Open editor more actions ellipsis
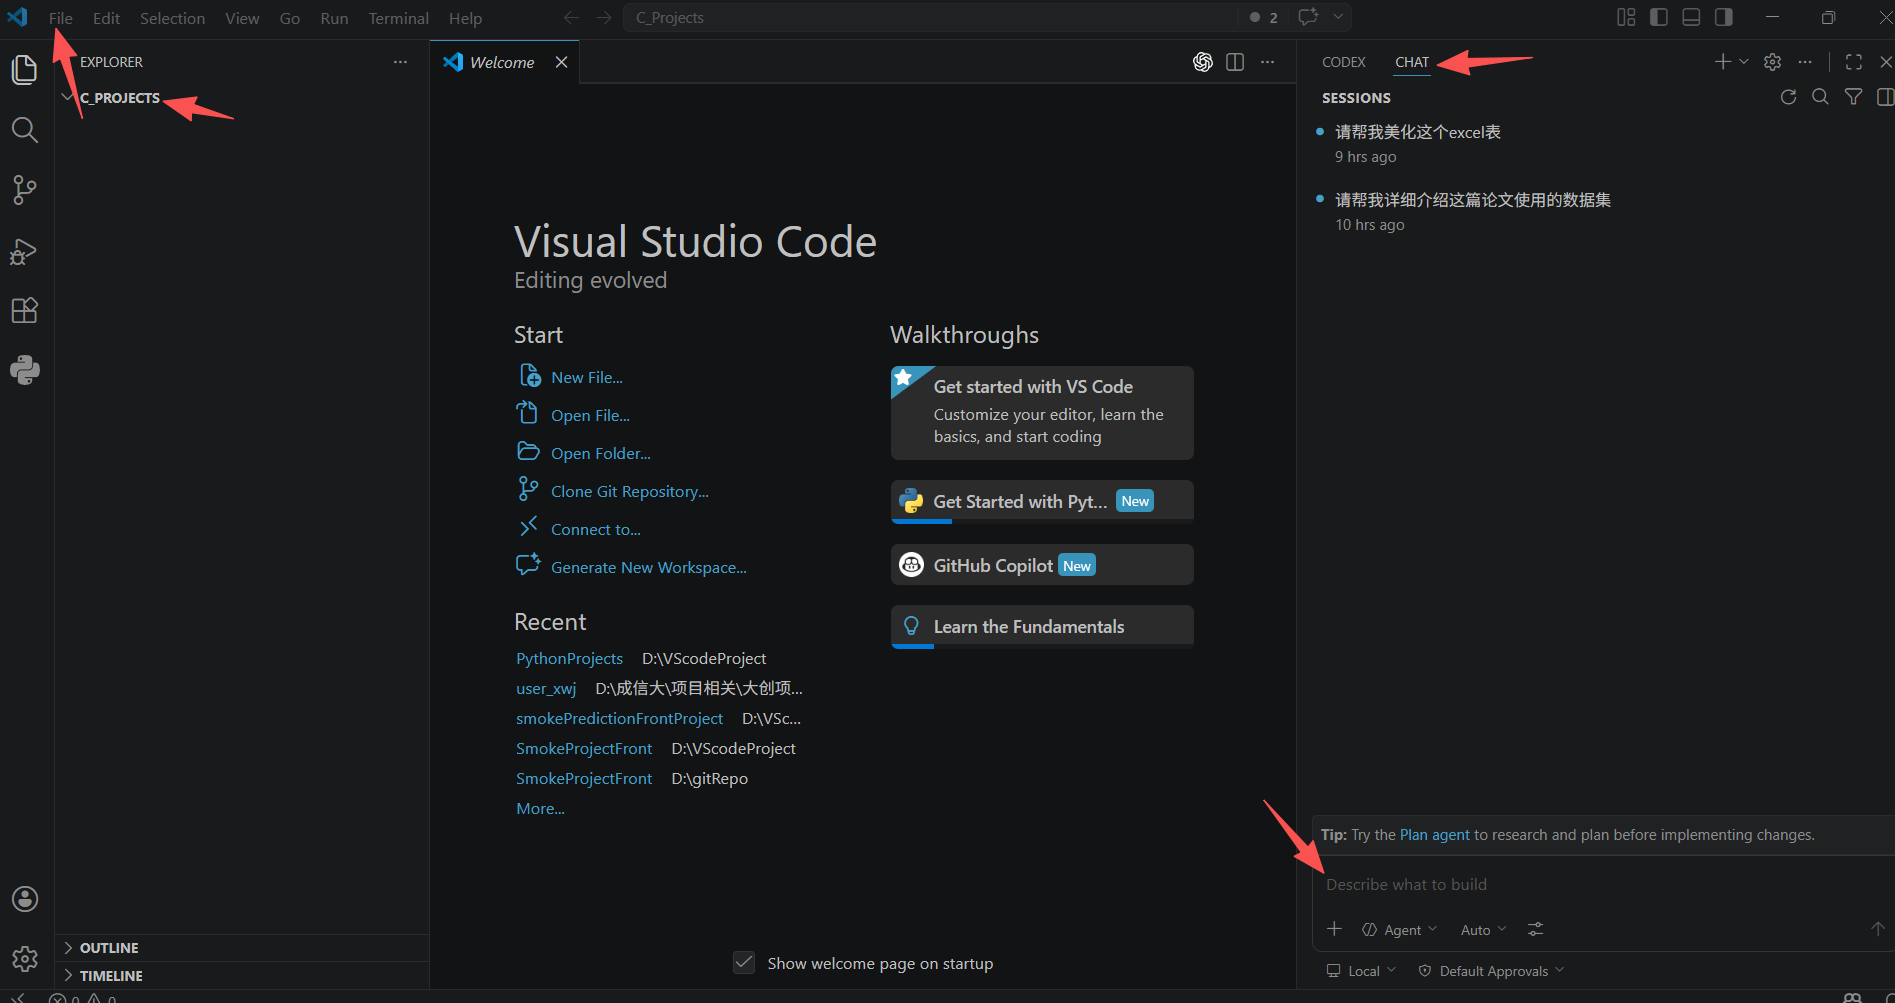The image size is (1895, 1003). 1268,62
